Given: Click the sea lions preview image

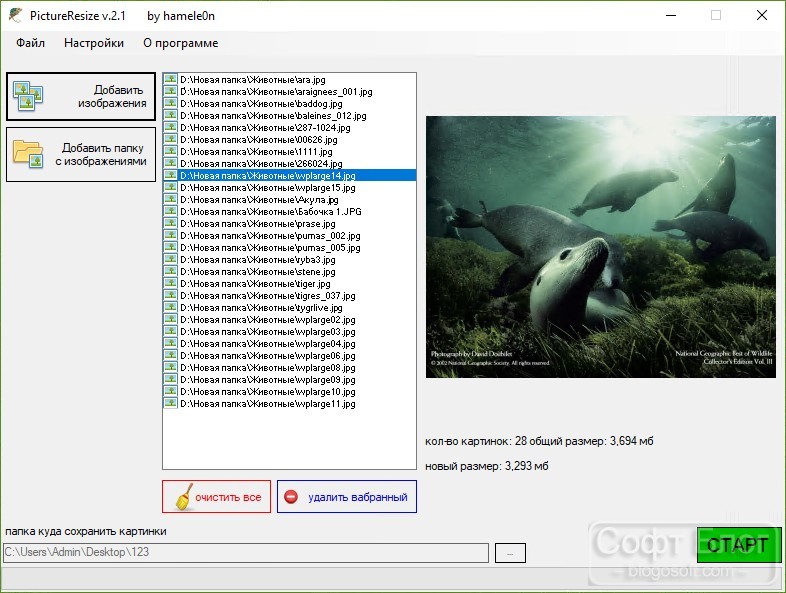Looking at the screenshot, I should 601,247.
